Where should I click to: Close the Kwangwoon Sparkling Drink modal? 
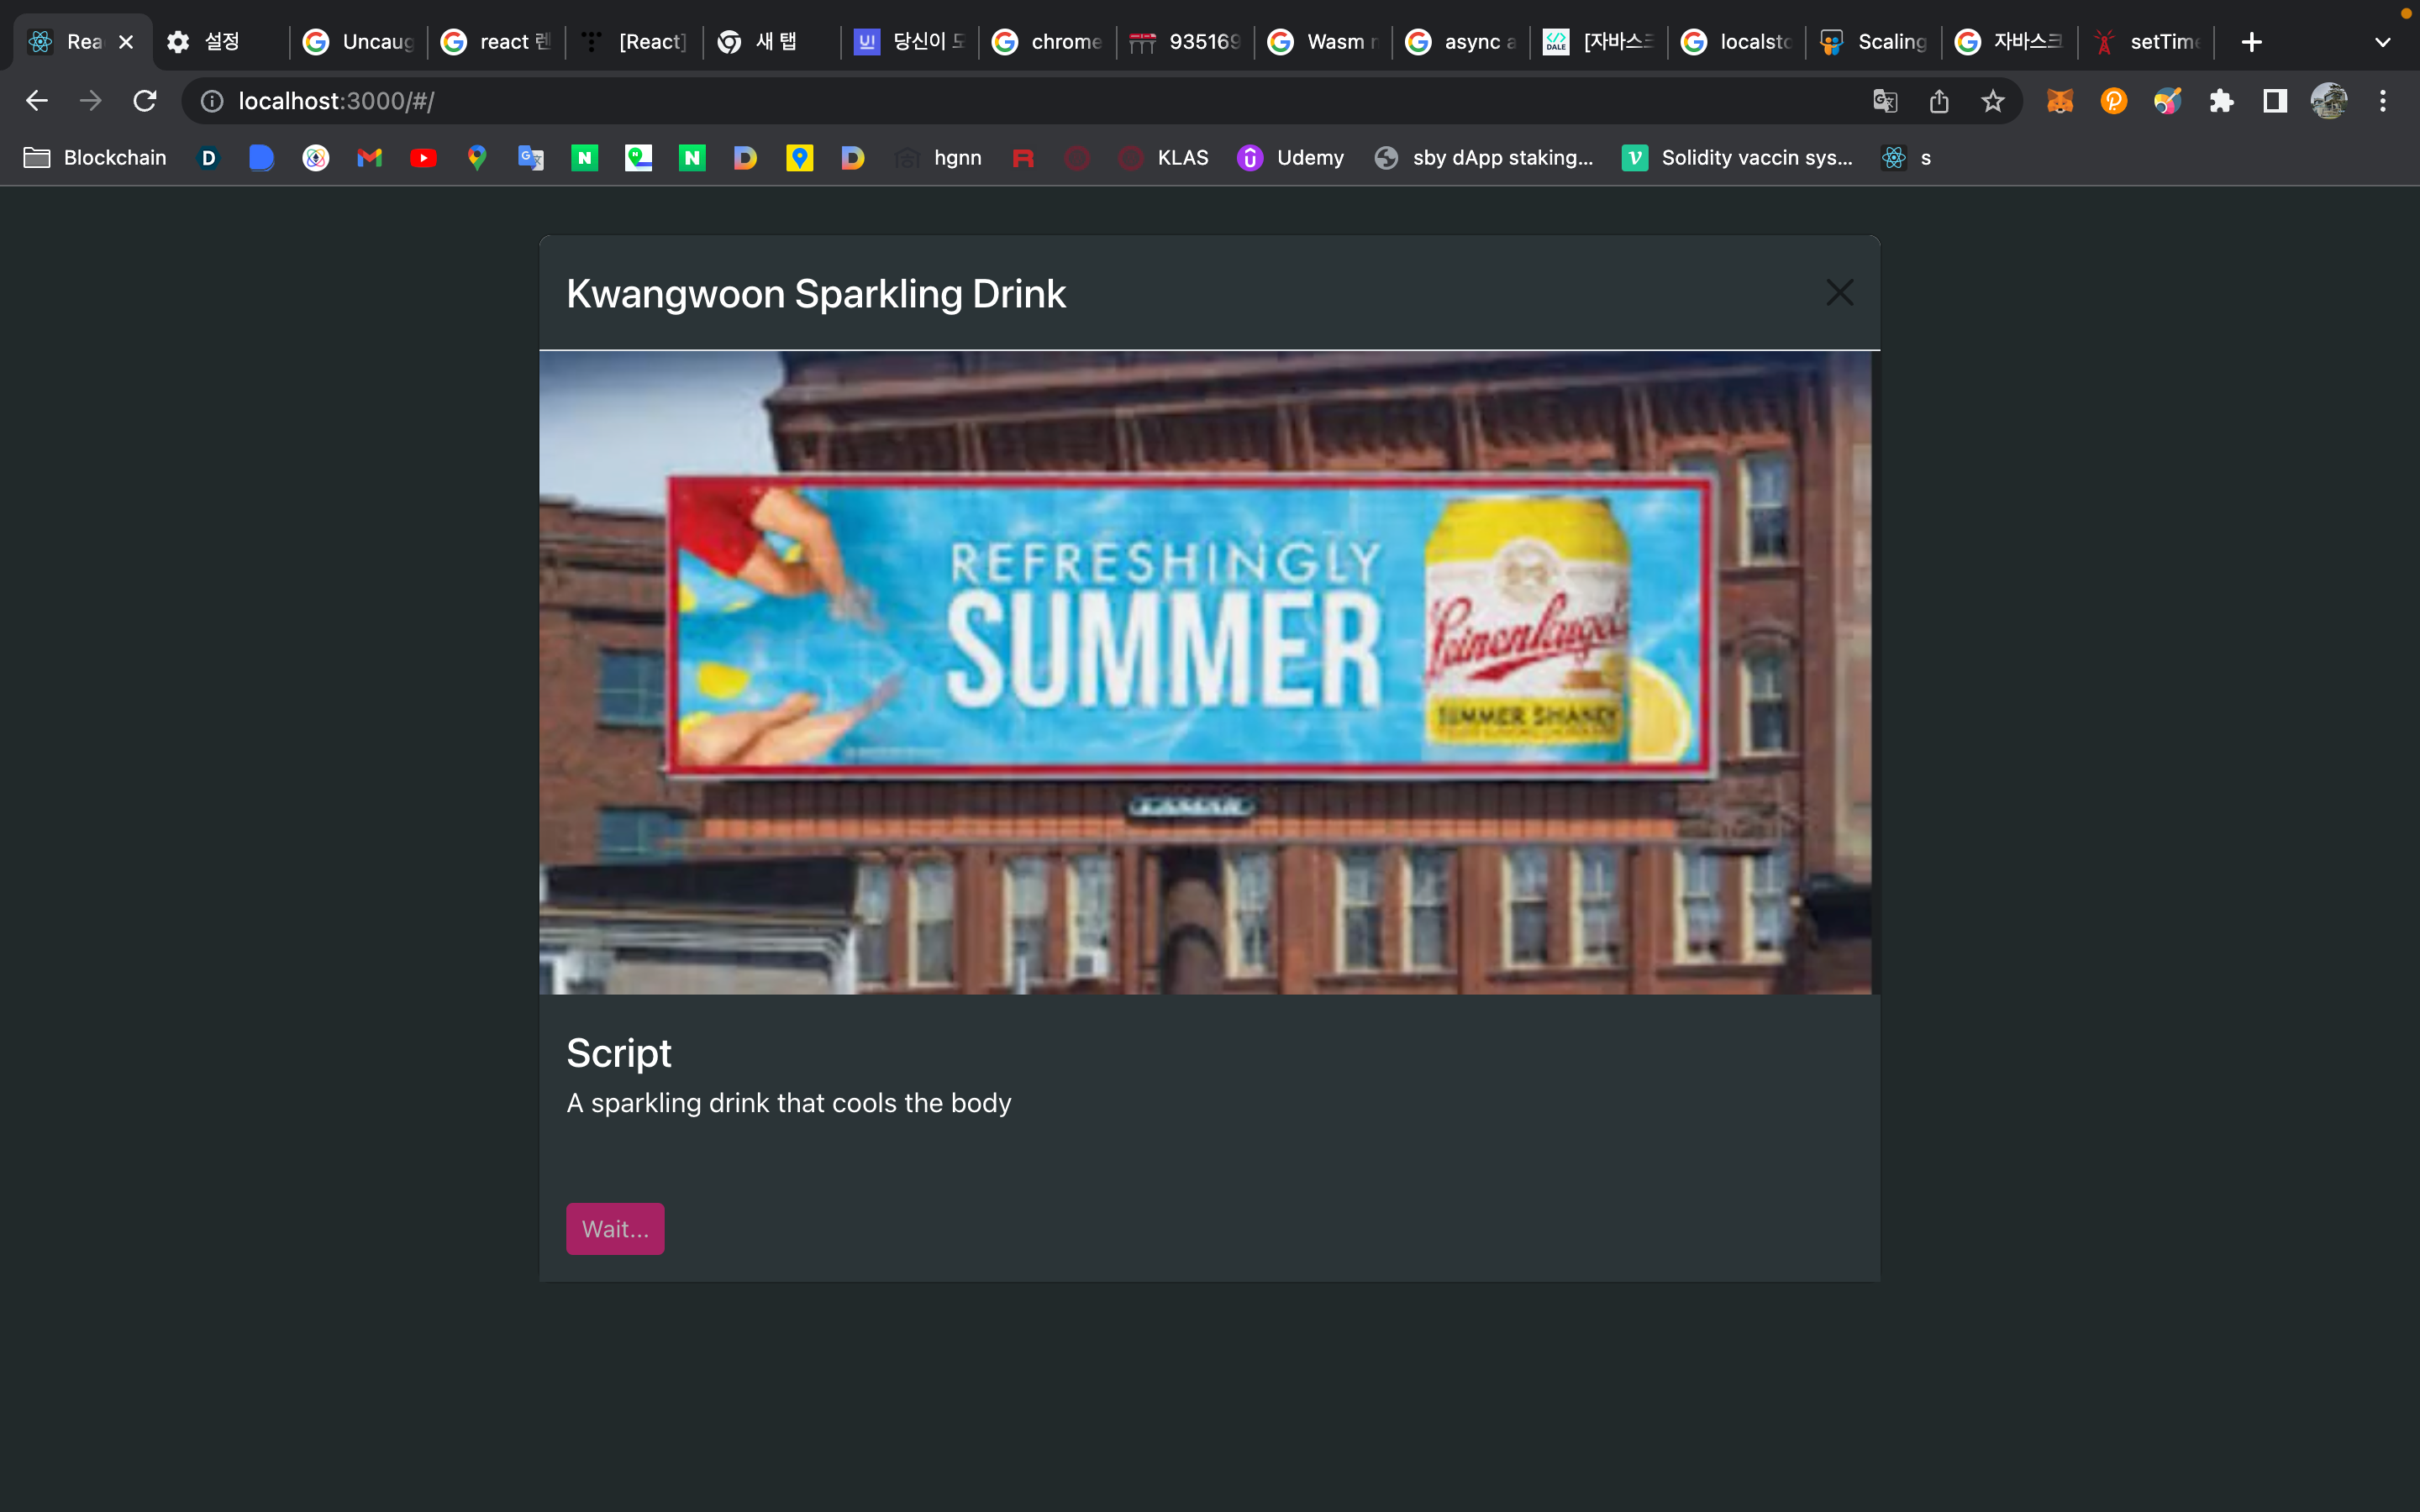pos(1839,293)
